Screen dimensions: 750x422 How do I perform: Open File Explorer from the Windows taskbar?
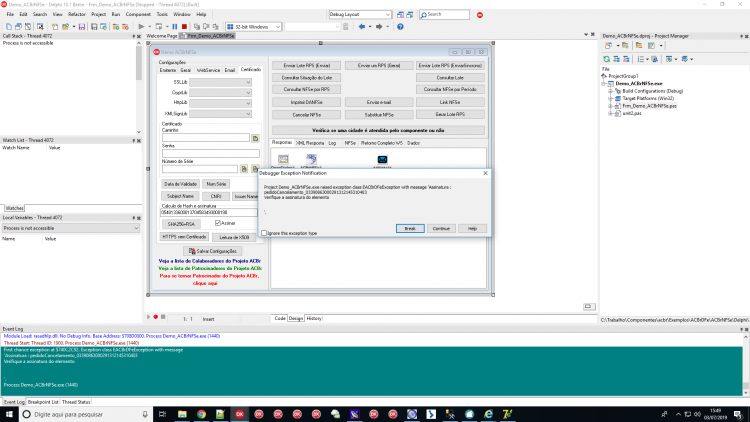tap(182, 414)
